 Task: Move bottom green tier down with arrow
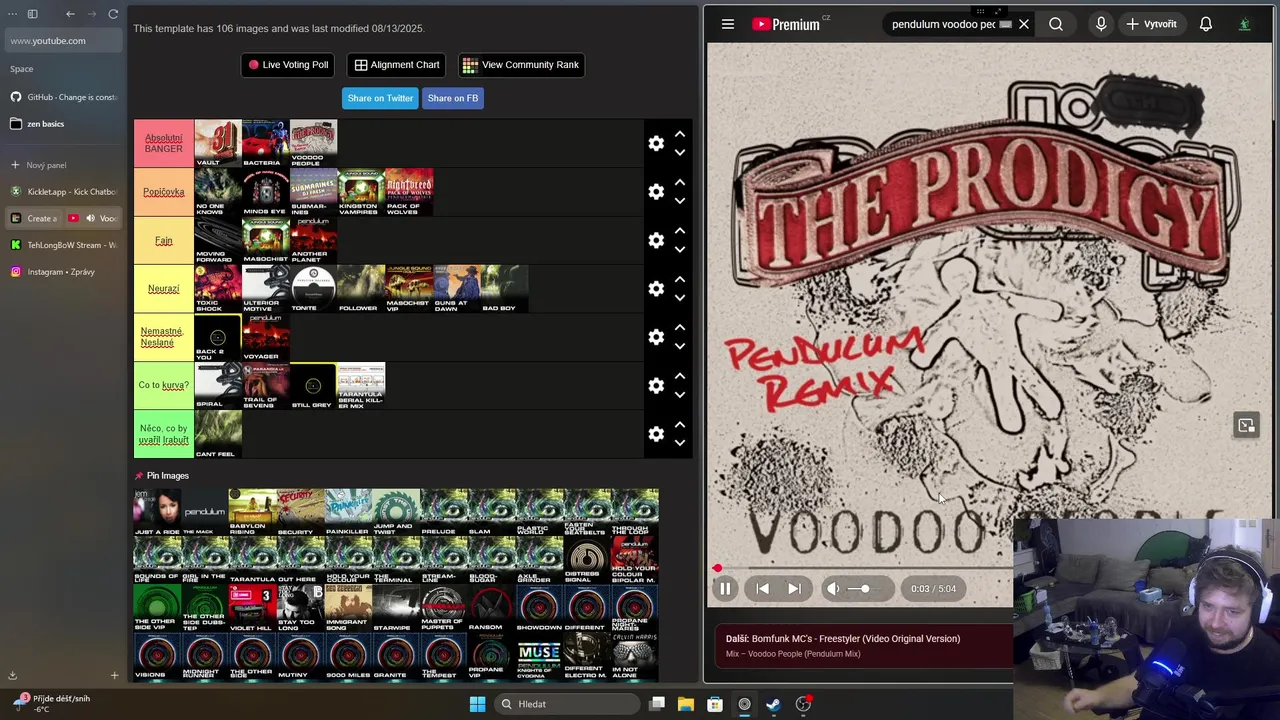click(680, 443)
